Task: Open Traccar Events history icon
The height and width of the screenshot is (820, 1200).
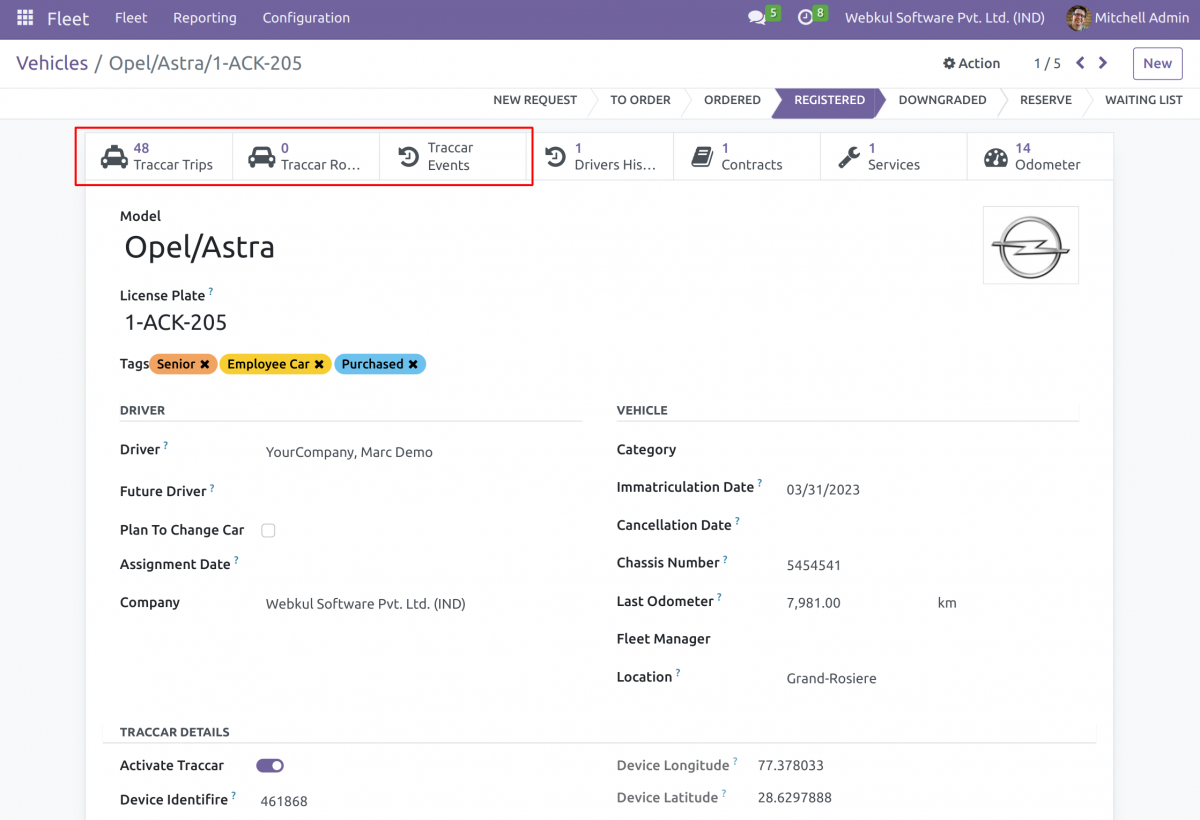Action: click(409, 157)
